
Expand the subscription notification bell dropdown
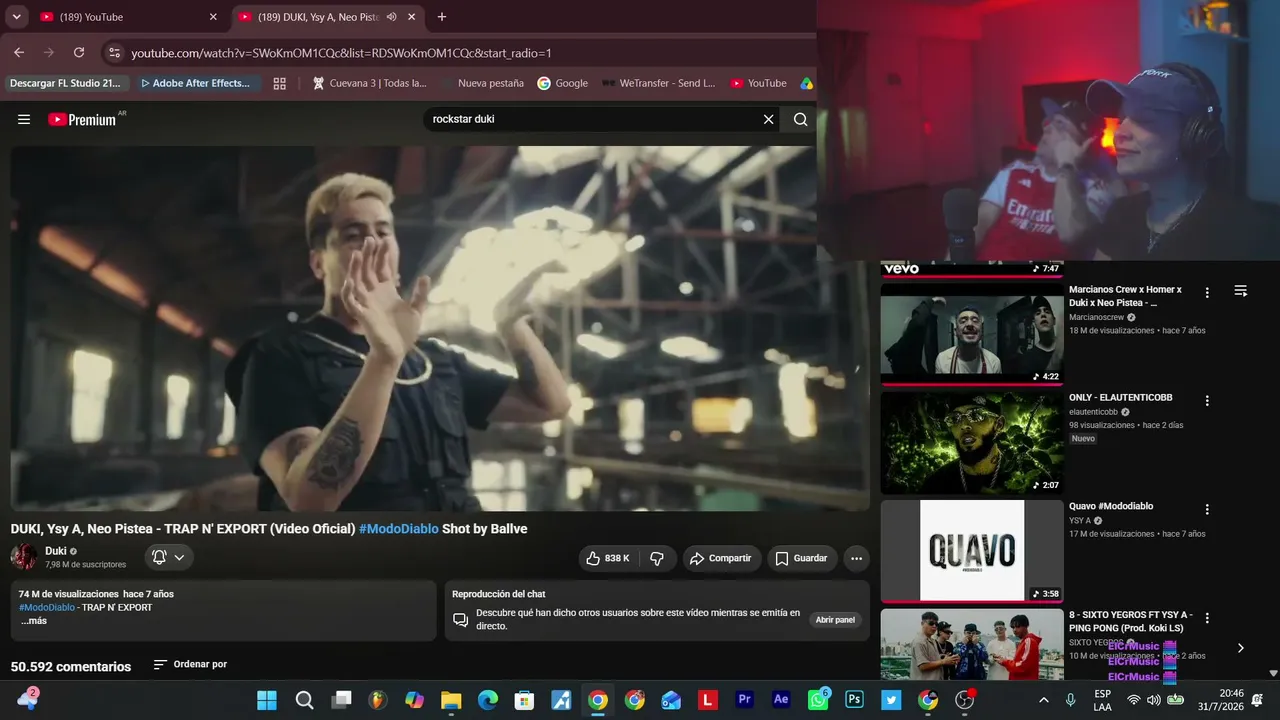tap(169, 557)
